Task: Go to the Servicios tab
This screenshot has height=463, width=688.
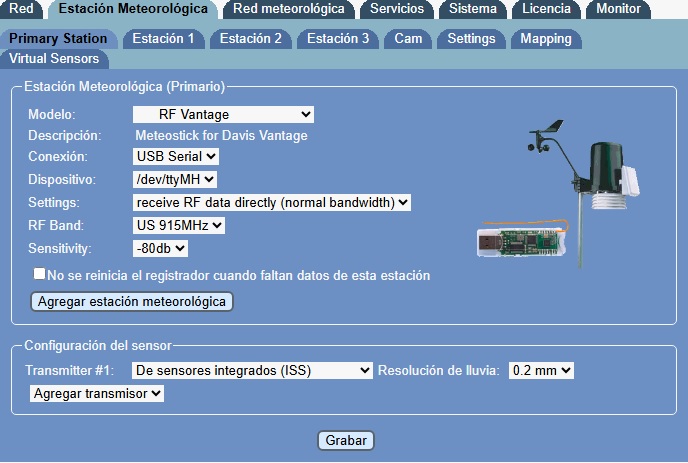Action: [x=396, y=9]
